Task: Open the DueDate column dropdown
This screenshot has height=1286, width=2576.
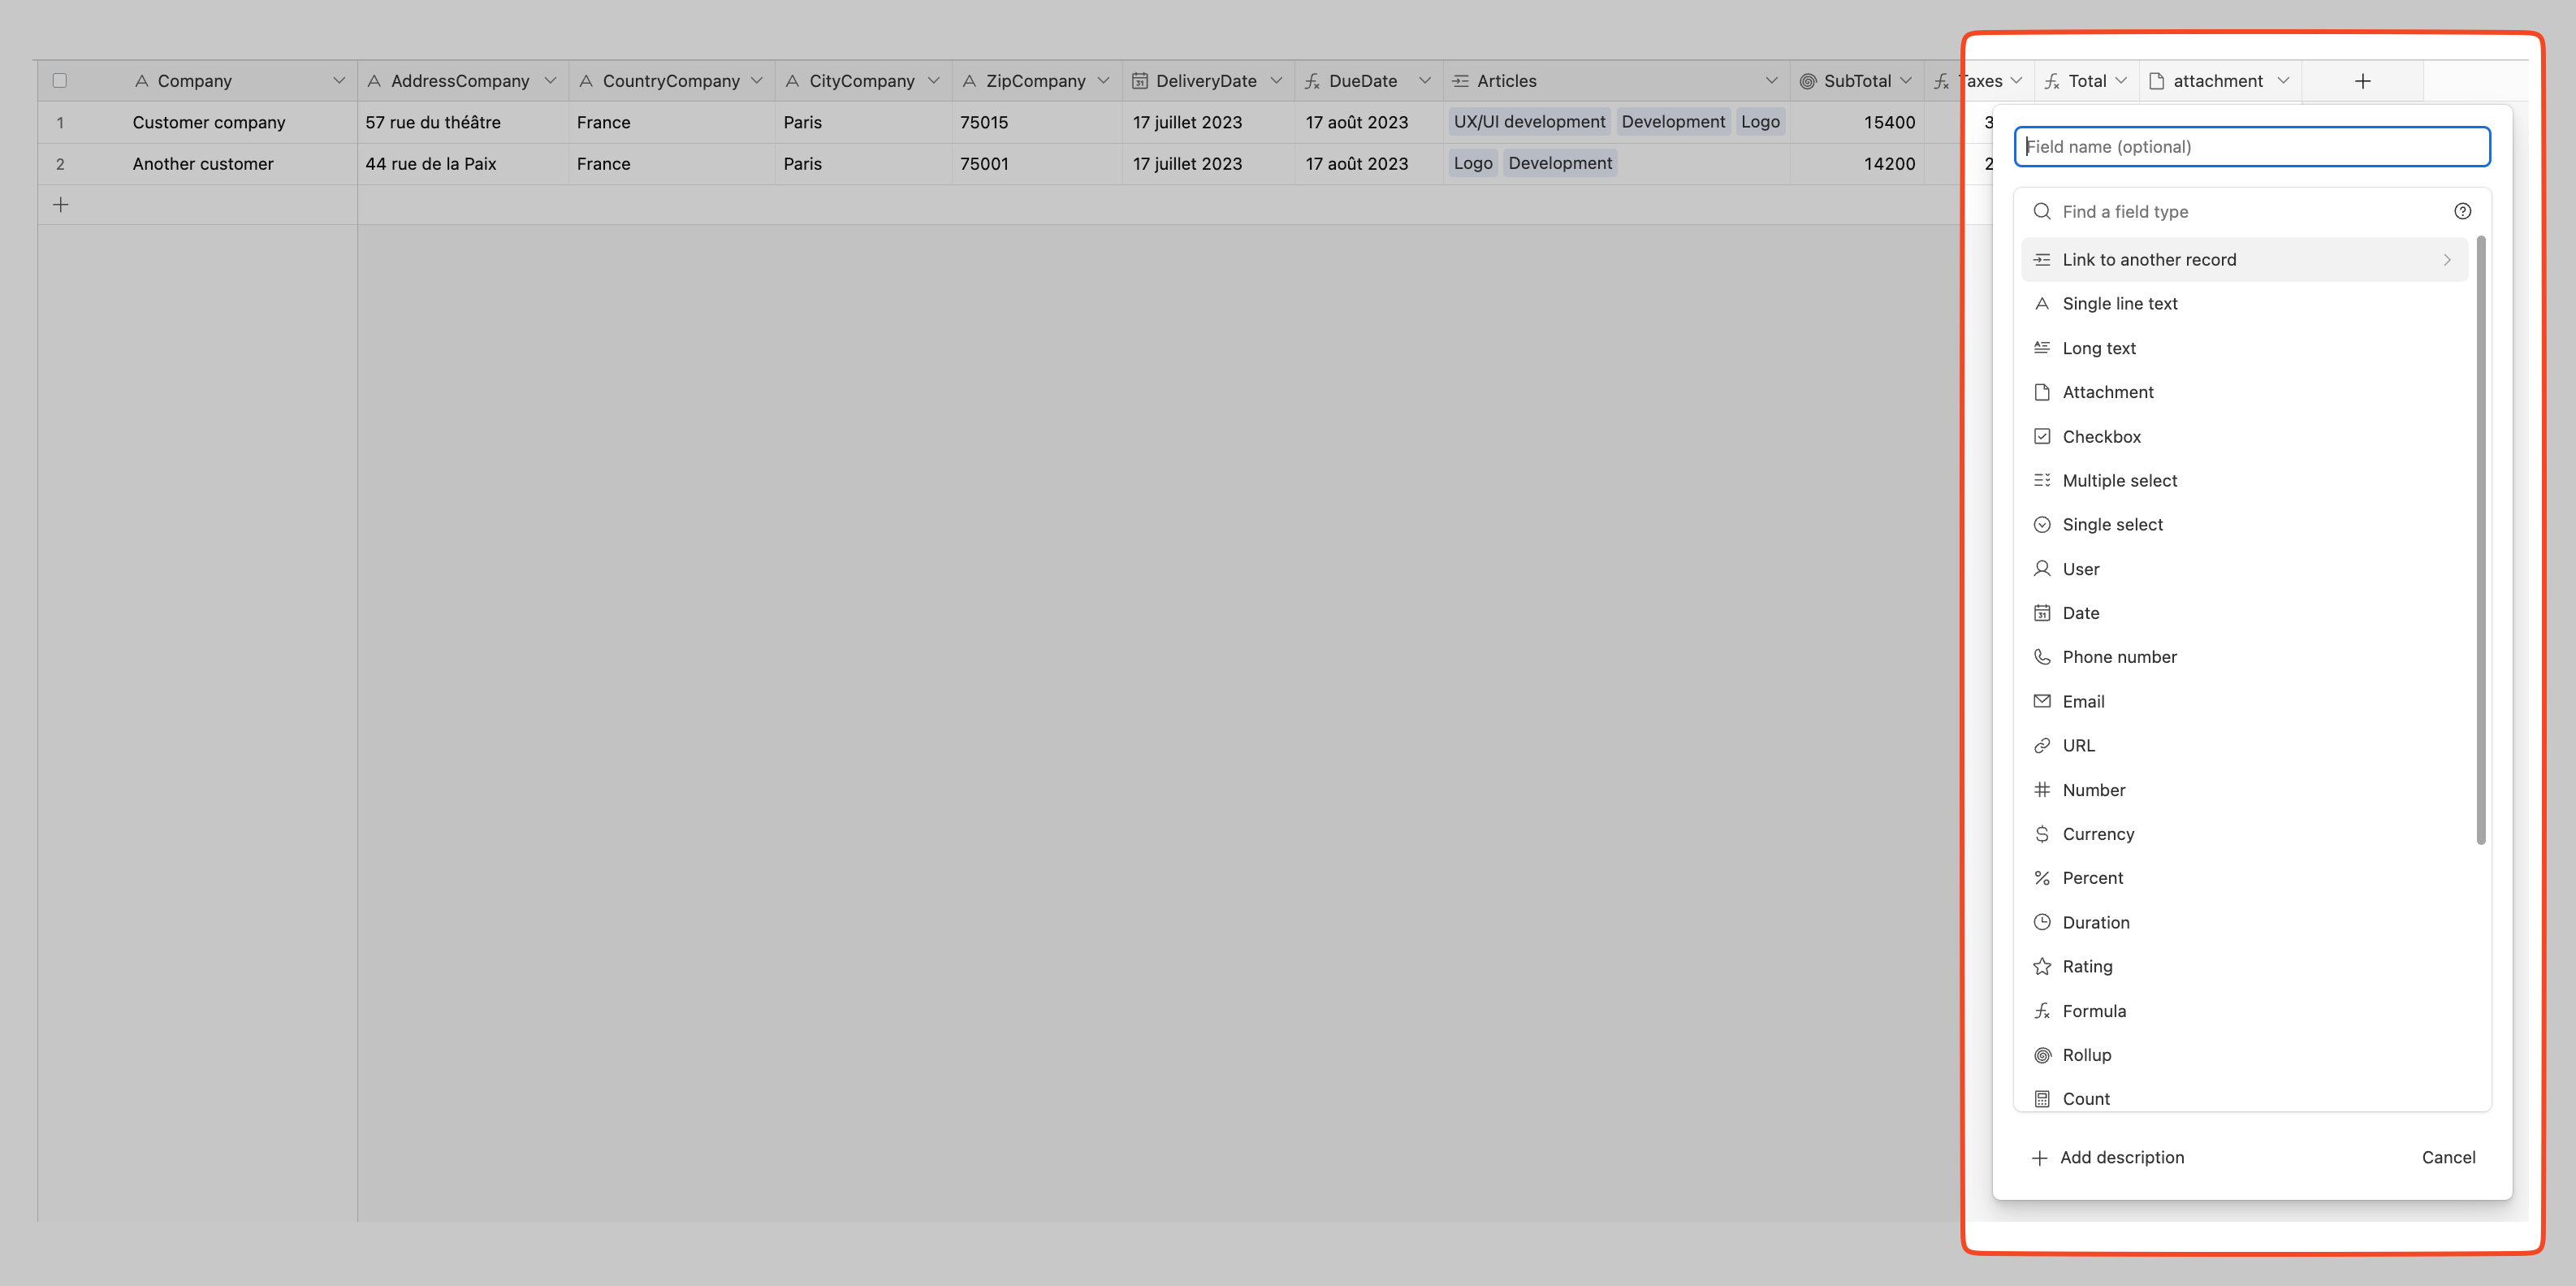Action: tap(1426, 79)
